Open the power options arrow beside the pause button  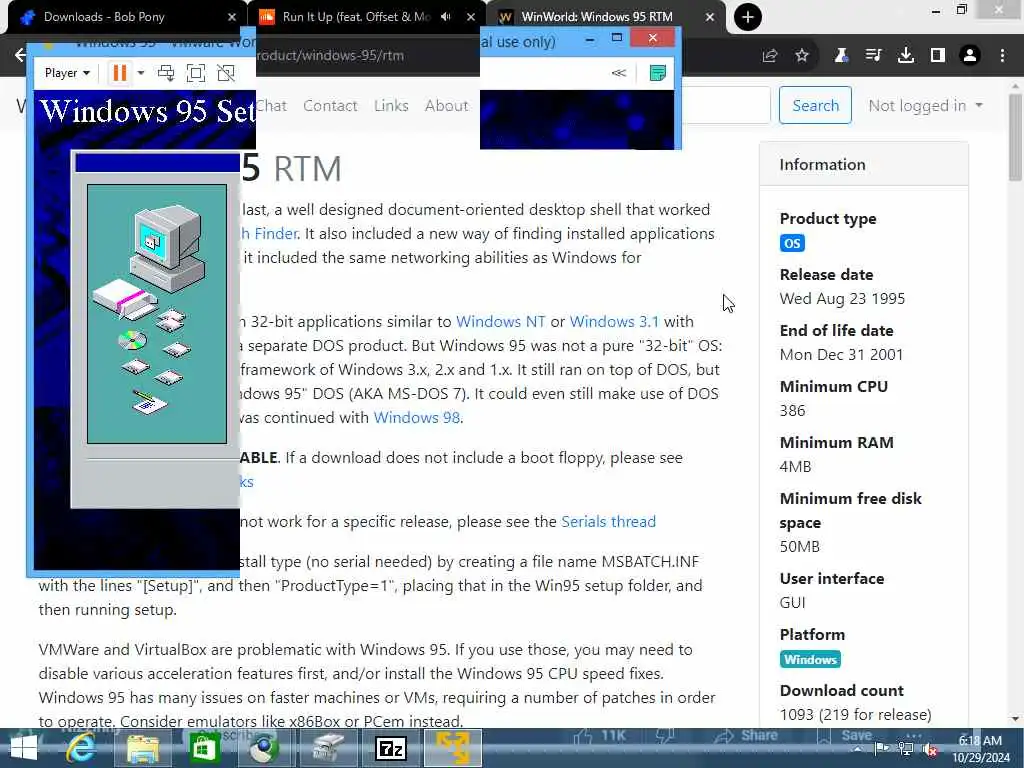[x=140, y=73]
